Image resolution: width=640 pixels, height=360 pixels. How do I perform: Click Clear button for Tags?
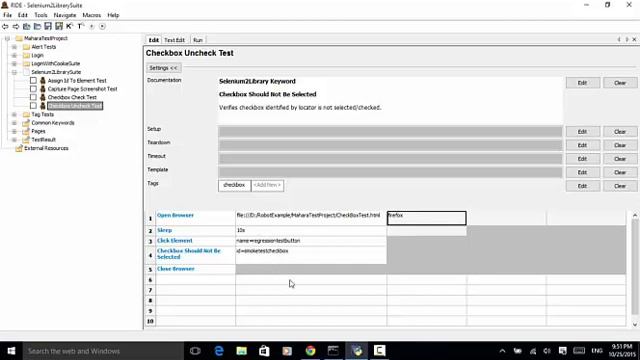pos(620,186)
